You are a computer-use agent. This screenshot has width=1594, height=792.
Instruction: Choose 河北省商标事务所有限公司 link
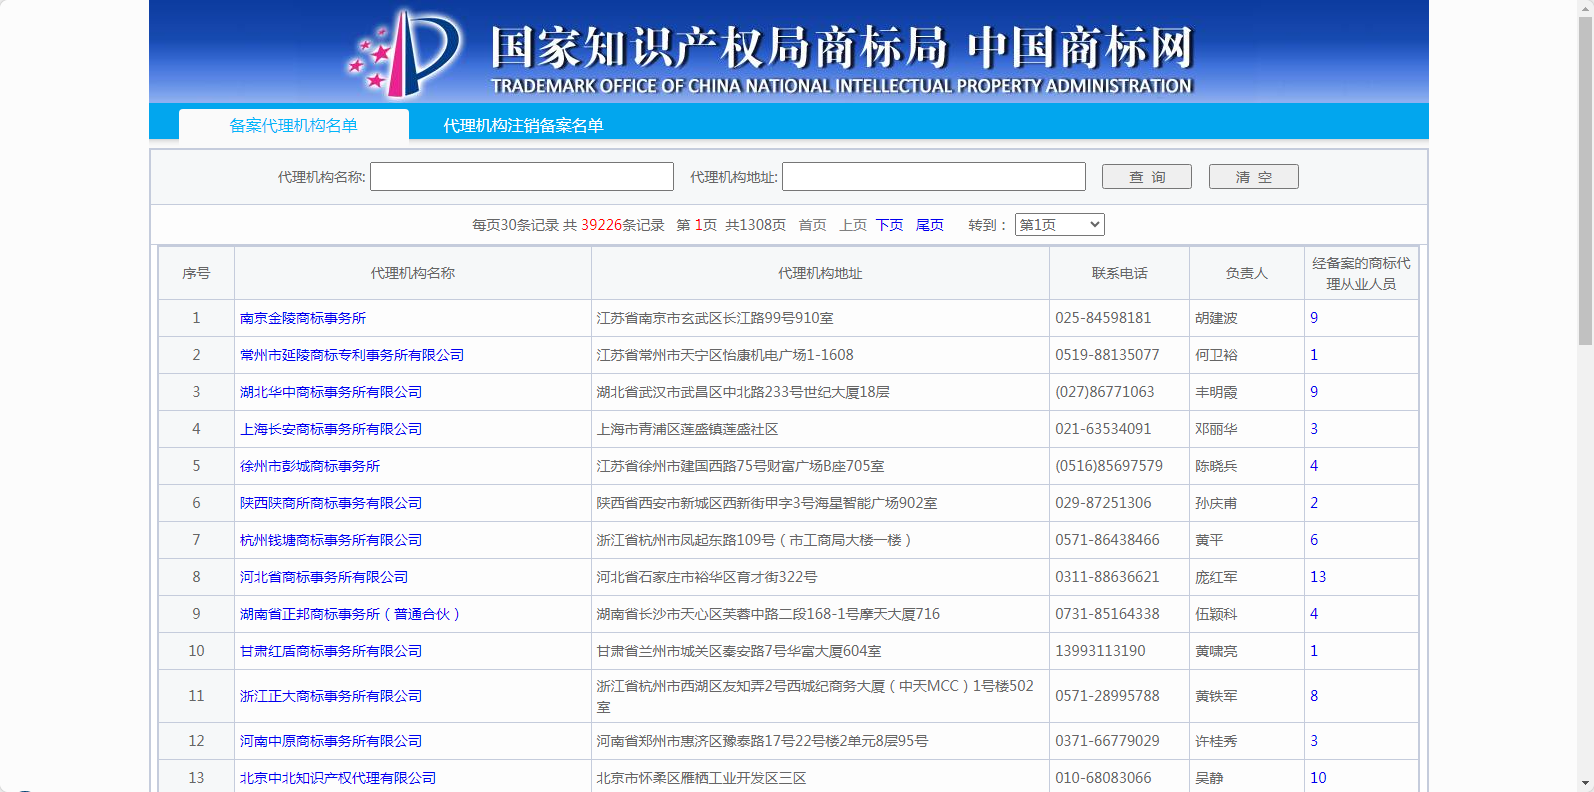click(324, 577)
